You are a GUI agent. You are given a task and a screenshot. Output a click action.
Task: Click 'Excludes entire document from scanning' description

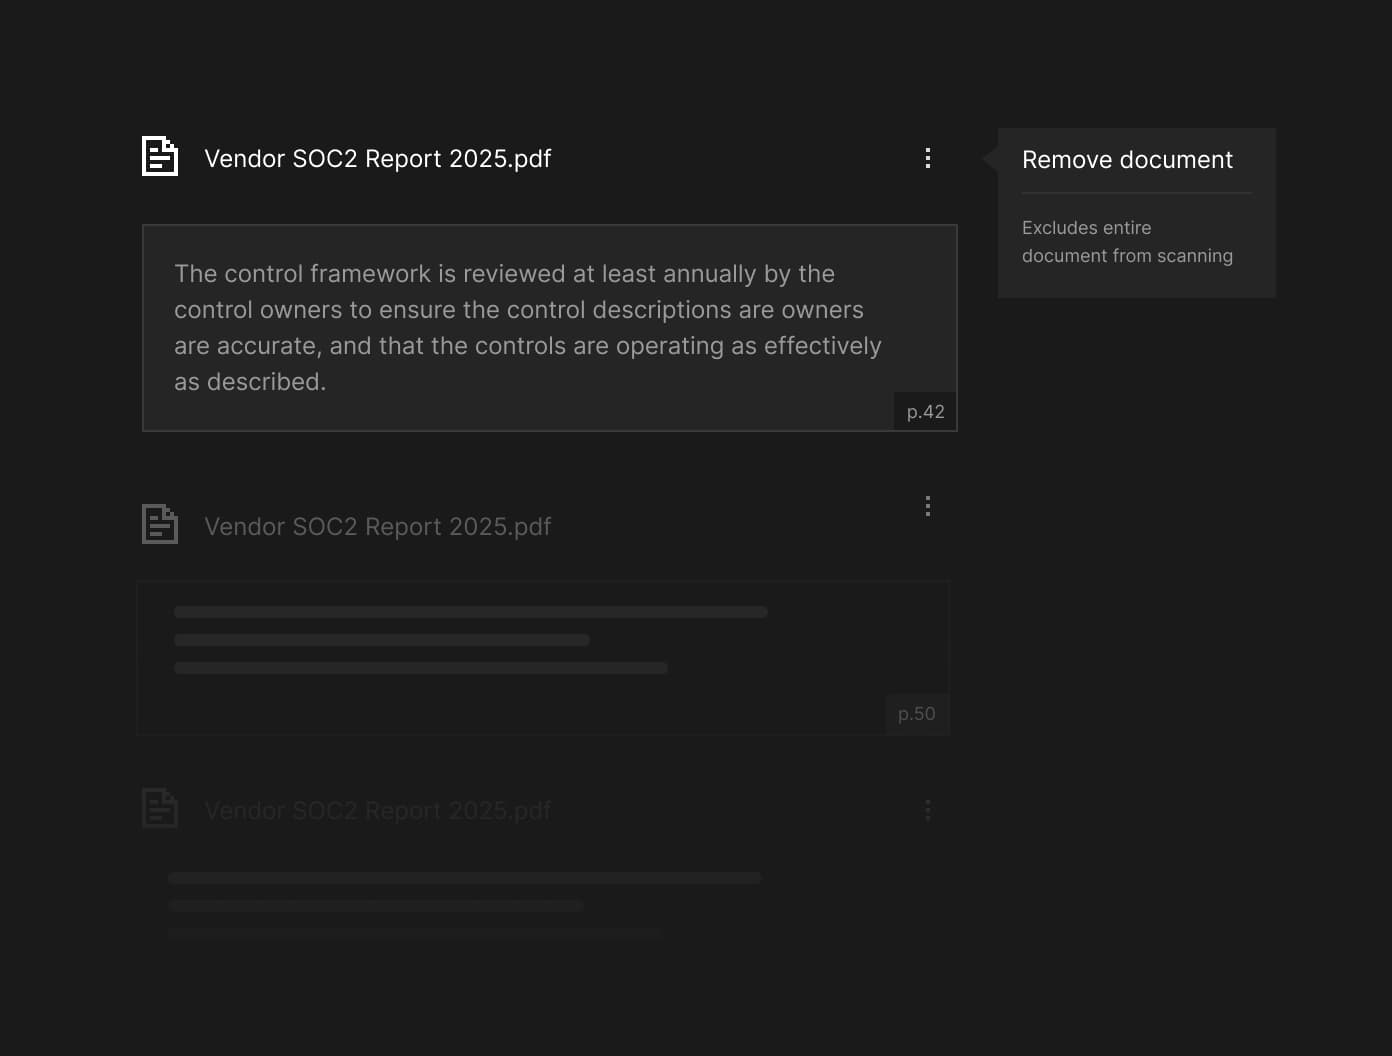1127,242
